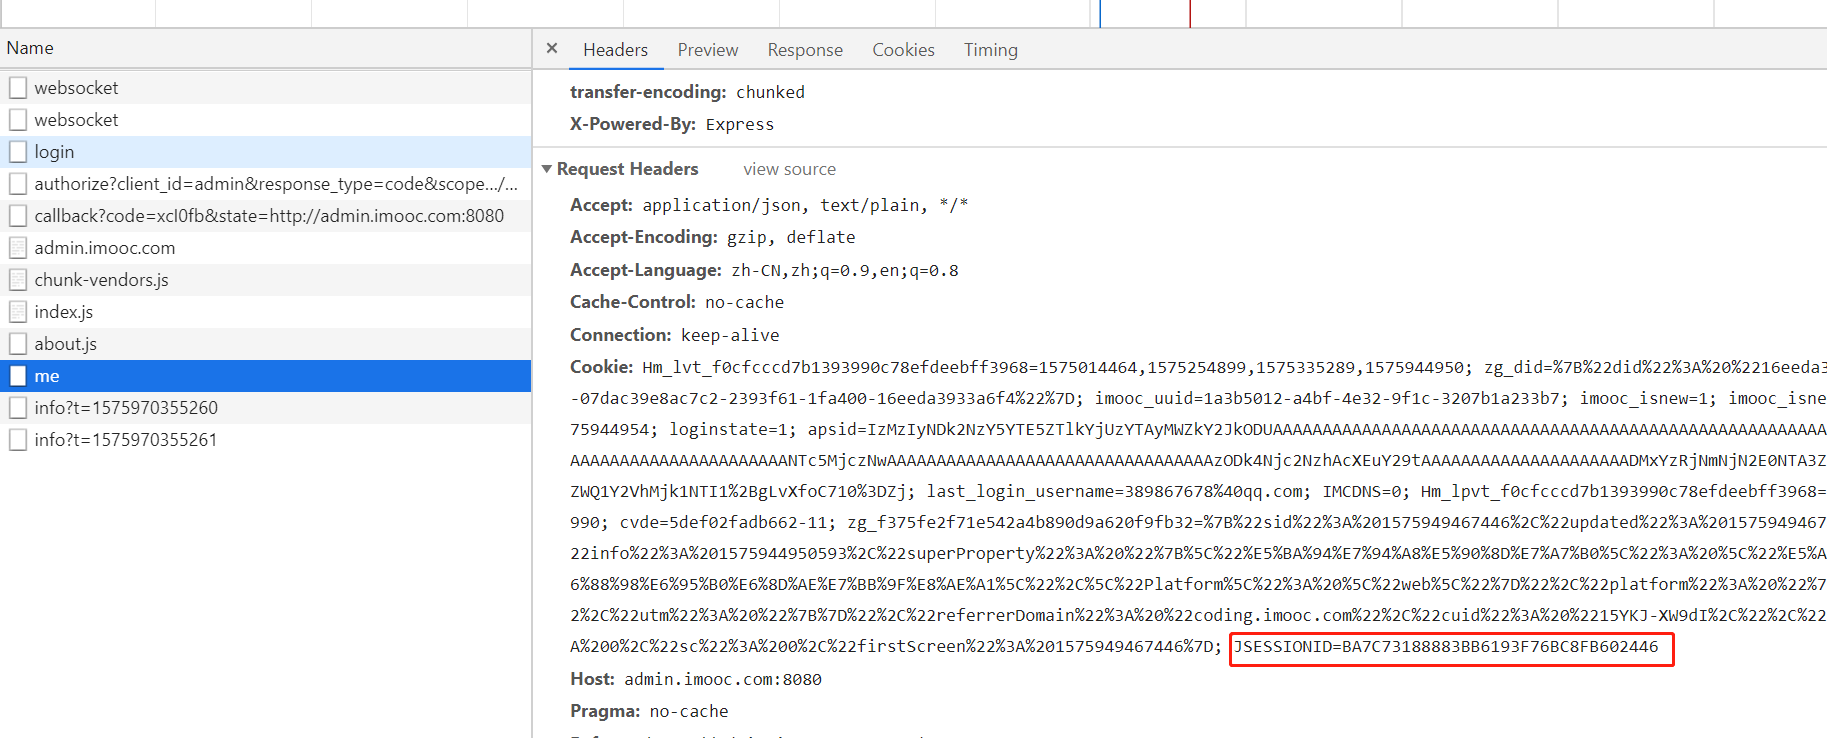Click the file icon beside info?t=1575970355261

18,440
